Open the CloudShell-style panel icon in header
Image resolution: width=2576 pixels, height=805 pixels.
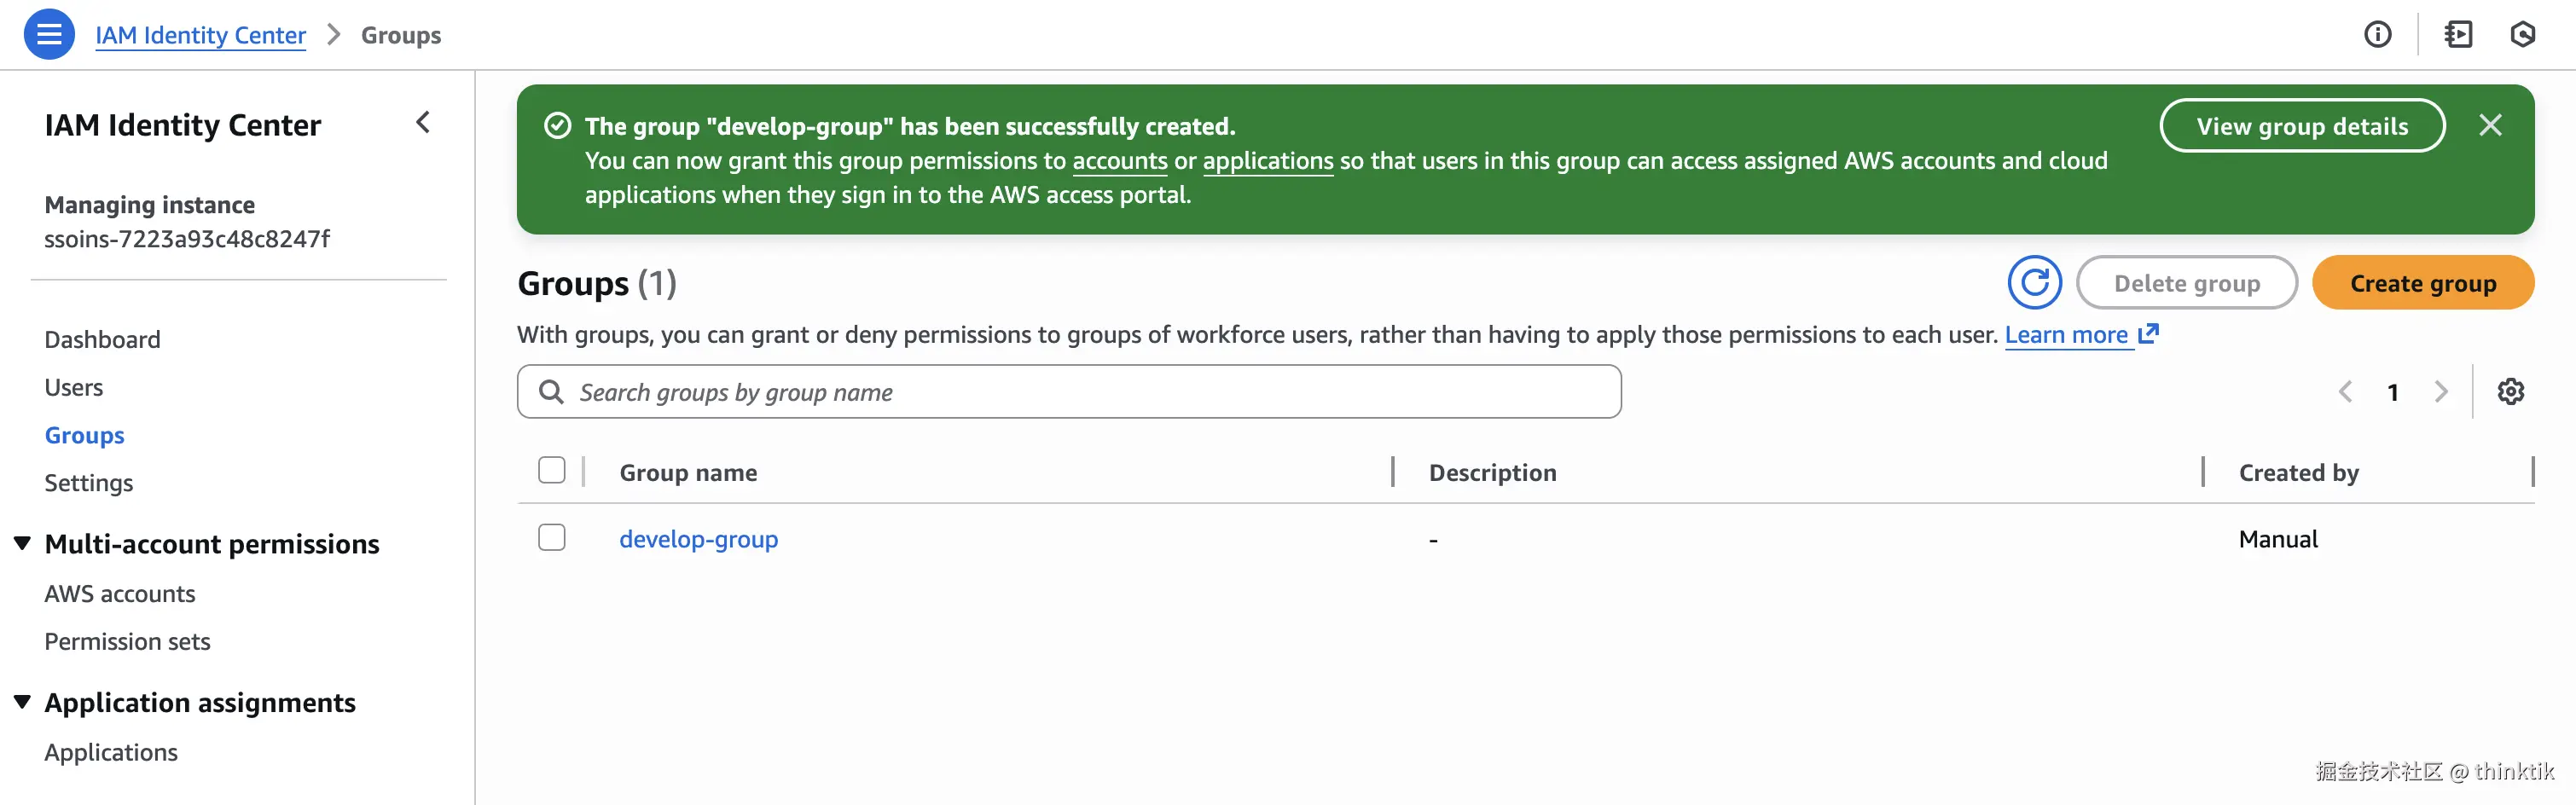[2457, 35]
